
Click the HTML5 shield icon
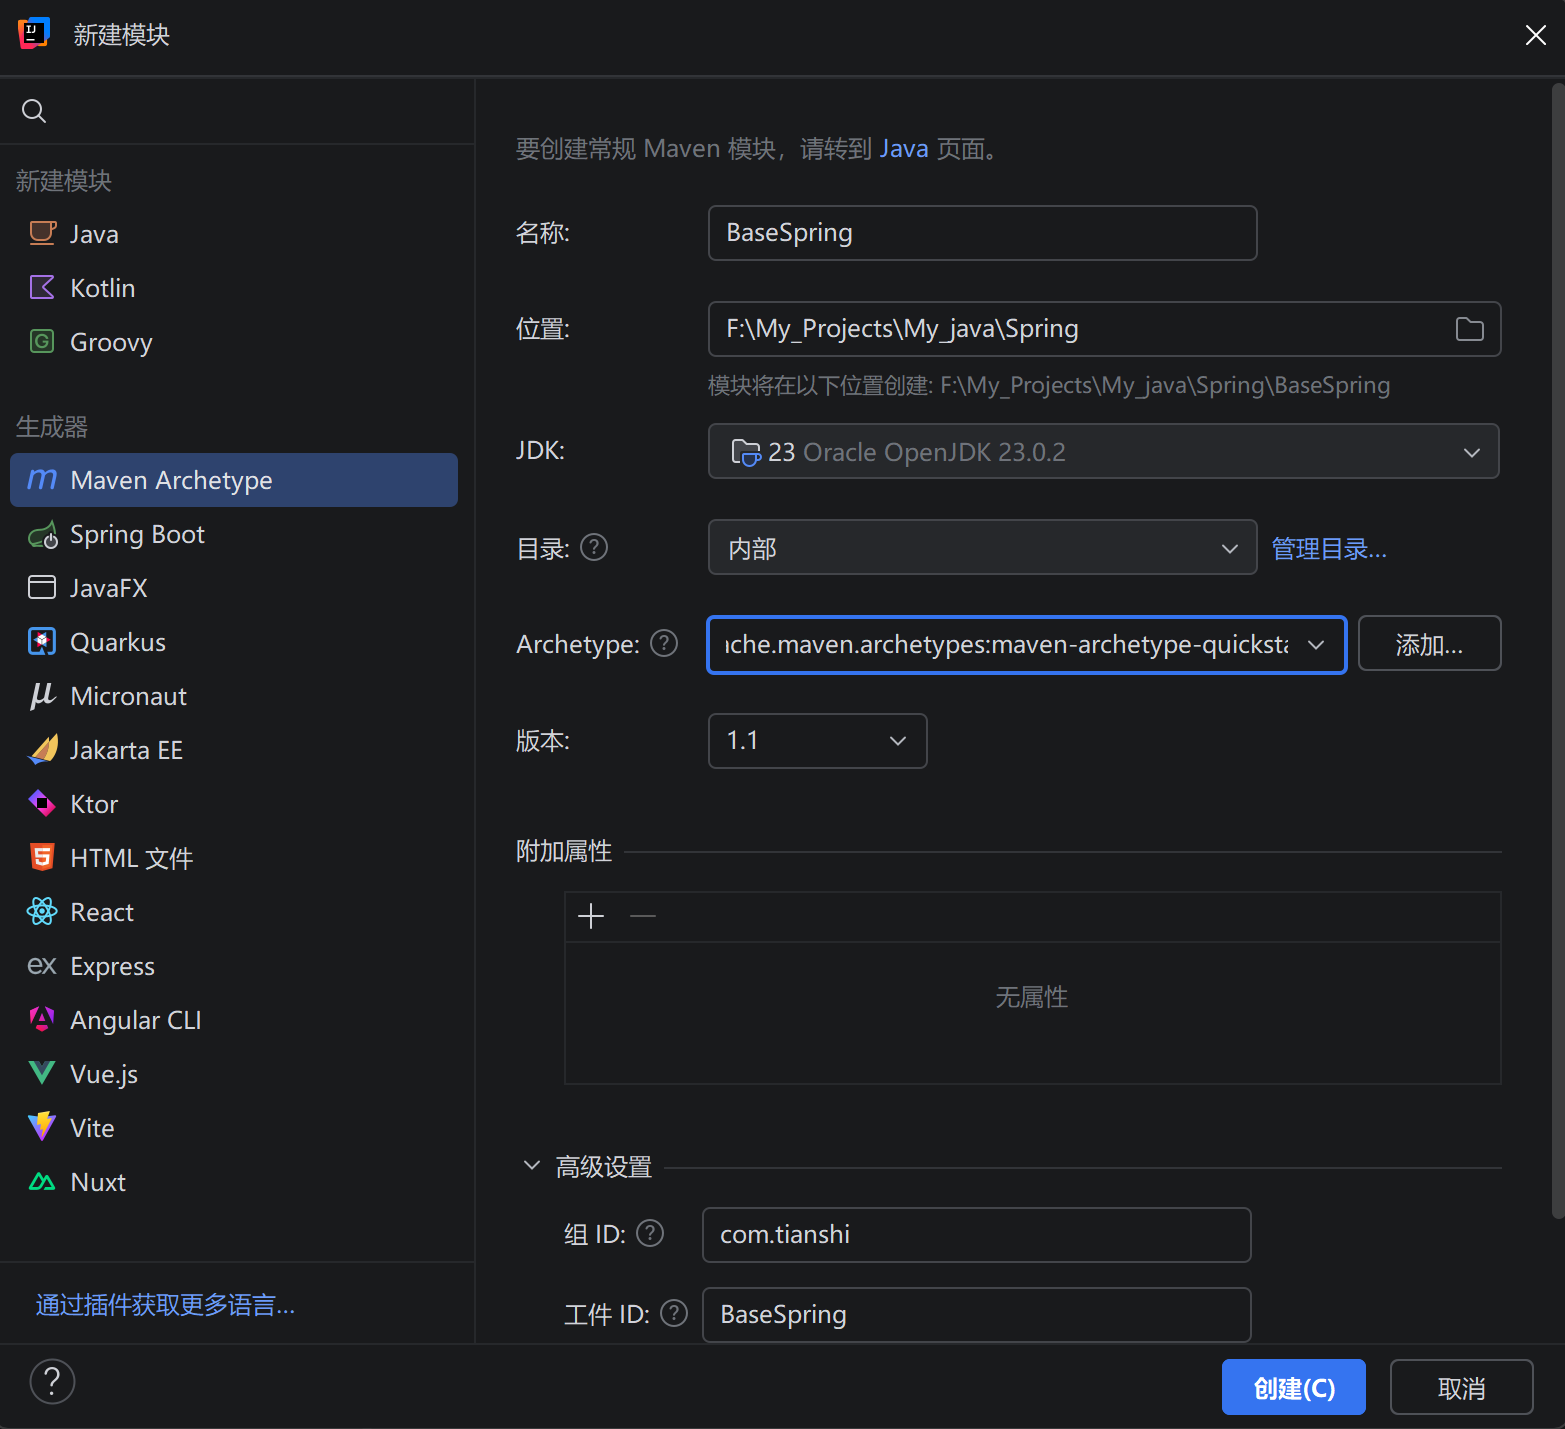(x=42, y=857)
